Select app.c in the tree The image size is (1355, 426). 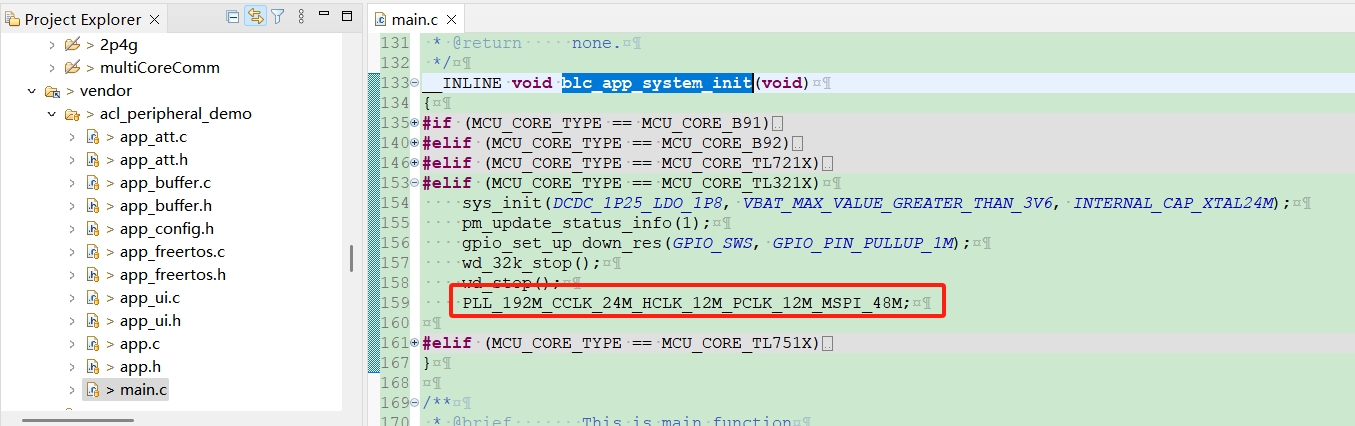click(140, 344)
